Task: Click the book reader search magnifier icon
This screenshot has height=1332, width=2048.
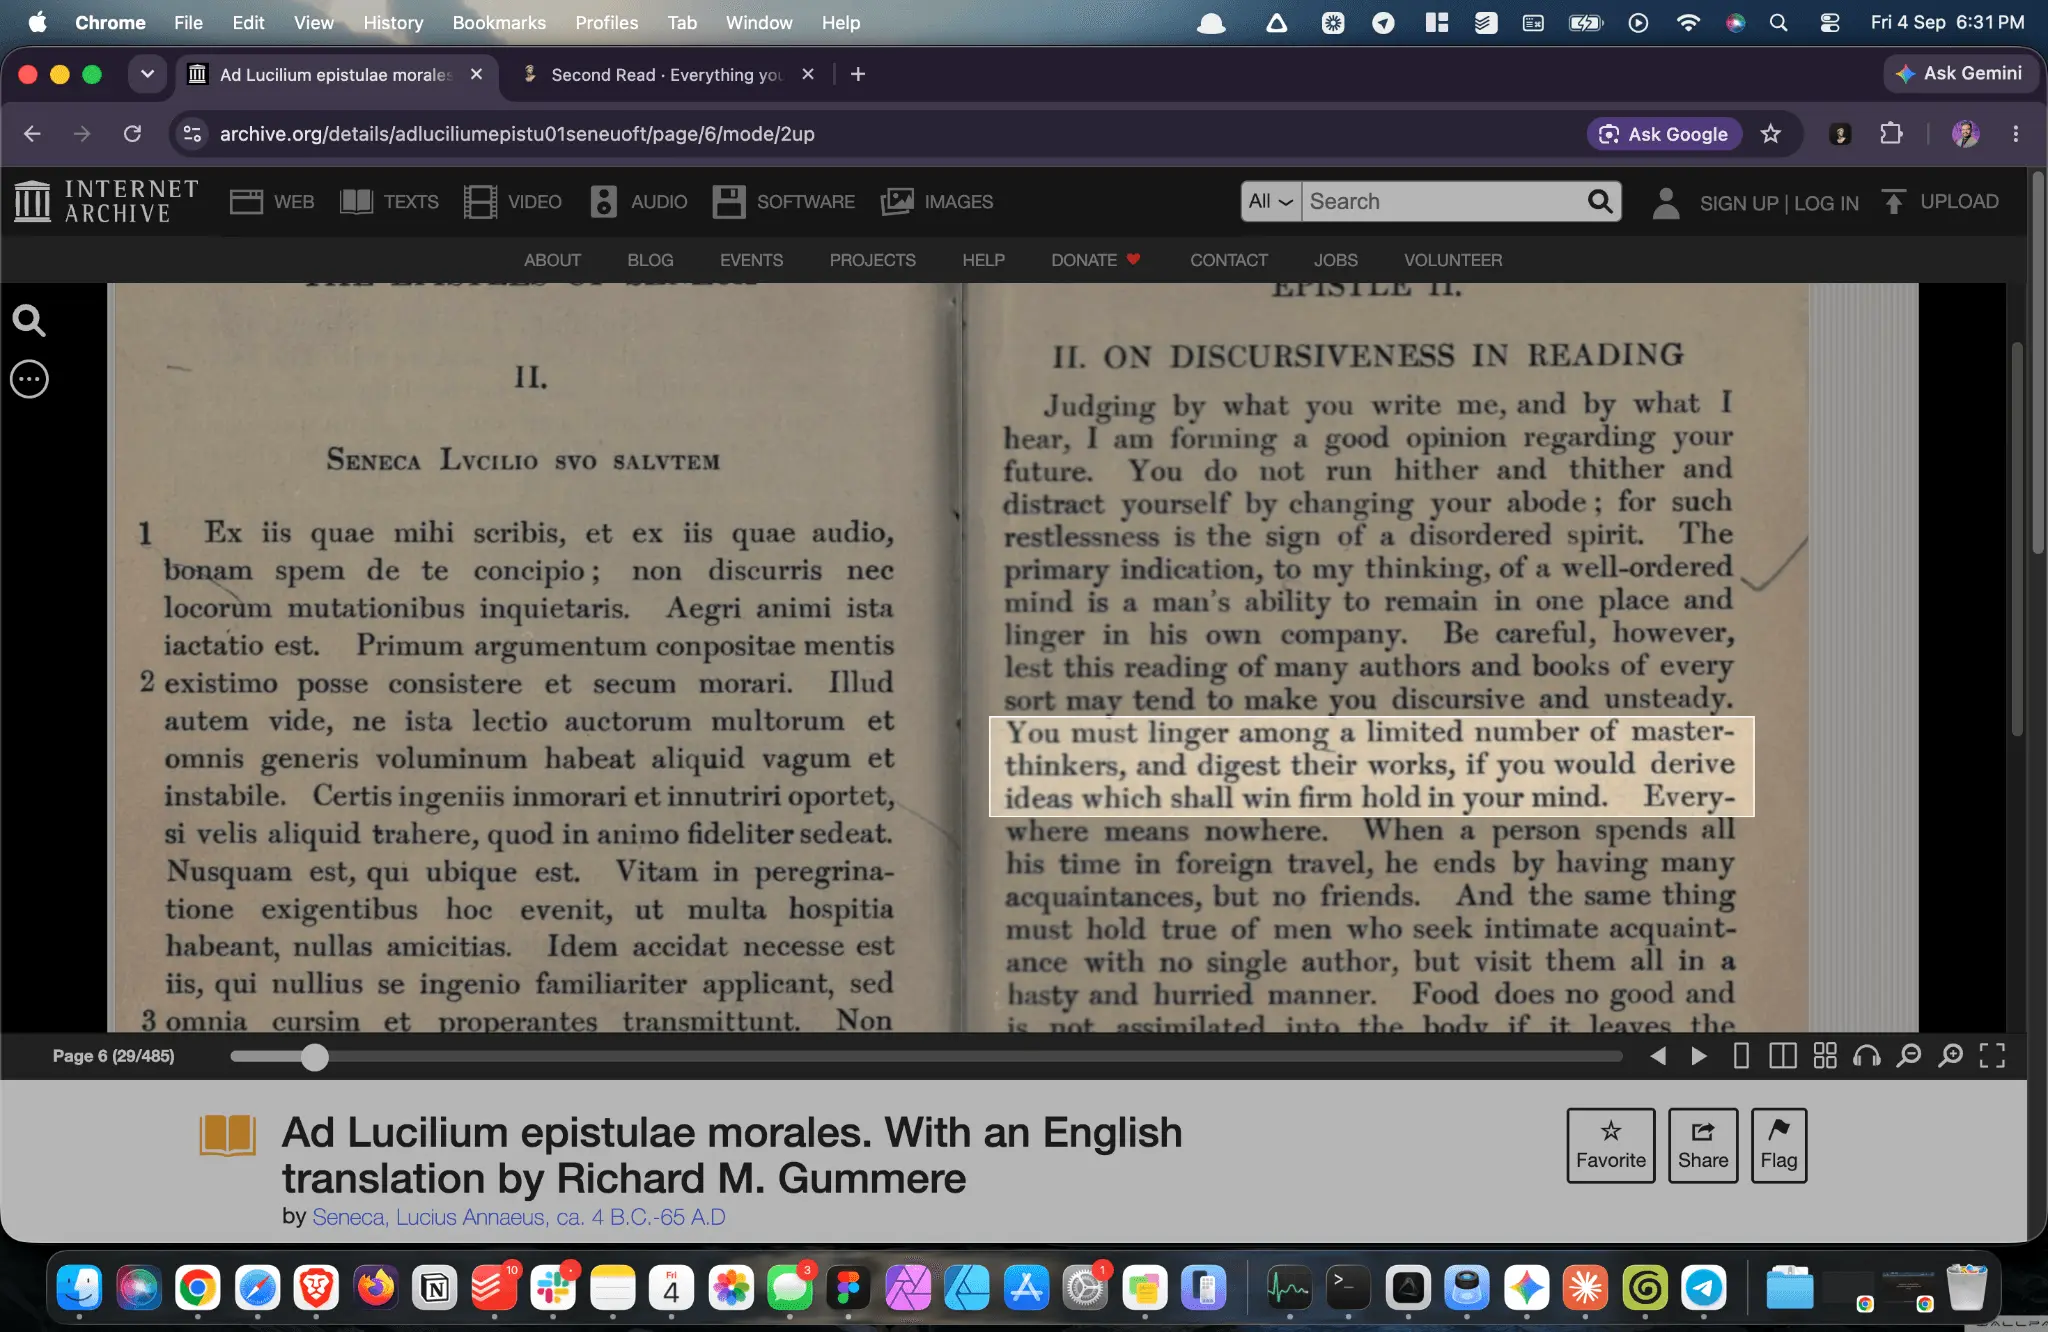Action: pyautogui.click(x=29, y=321)
